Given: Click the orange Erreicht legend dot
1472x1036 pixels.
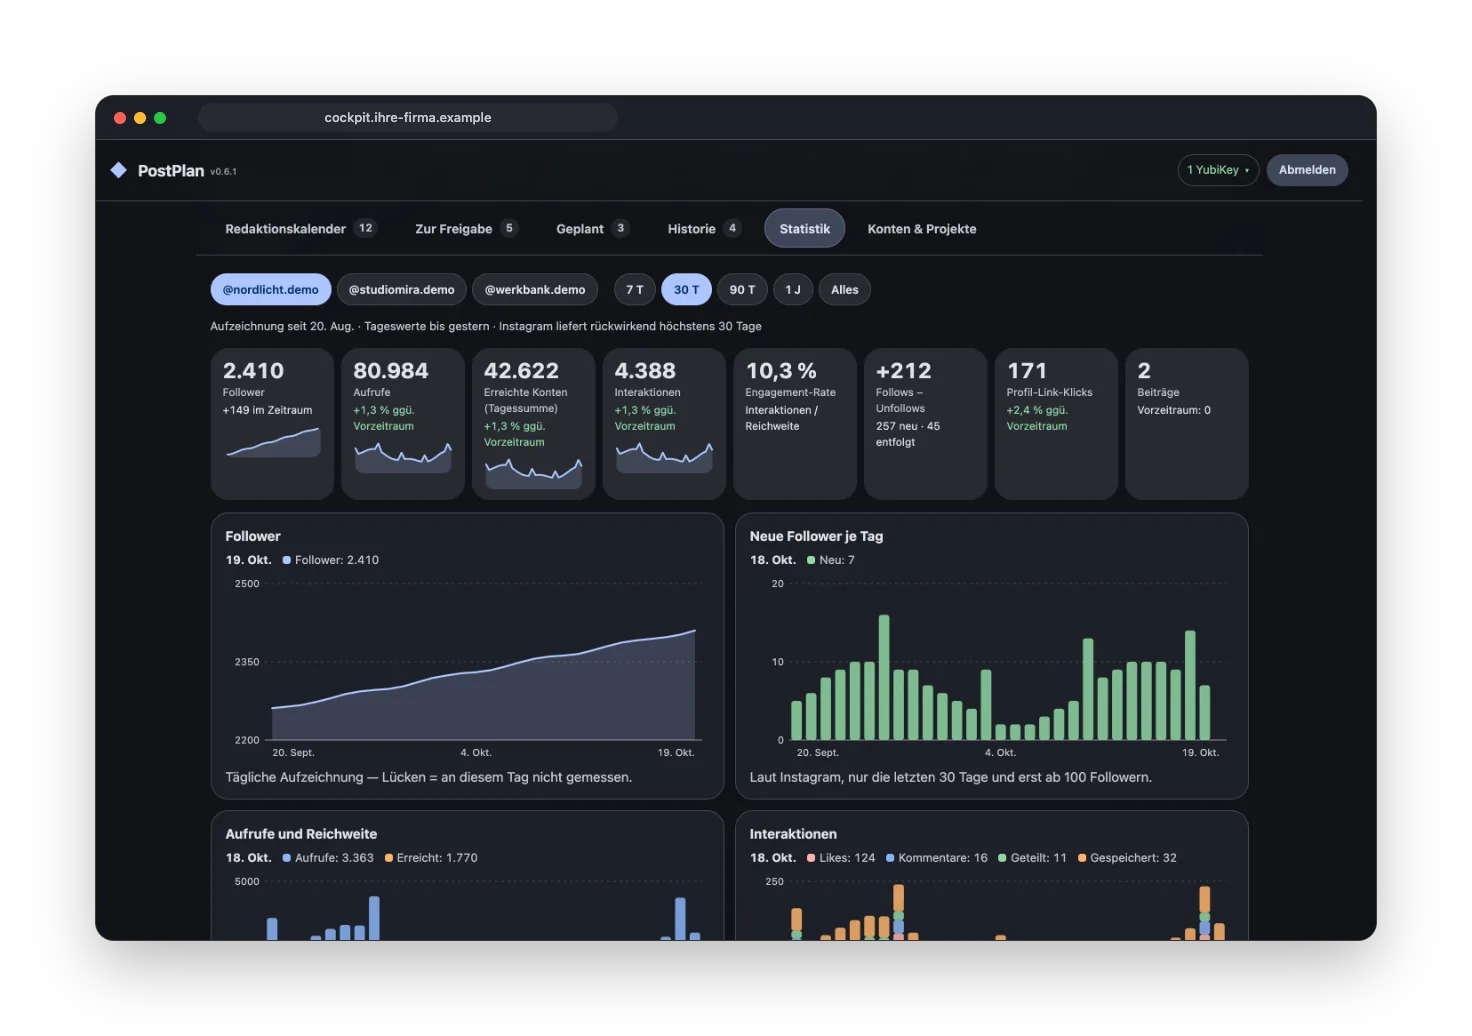Looking at the screenshot, I should [x=388, y=858].
